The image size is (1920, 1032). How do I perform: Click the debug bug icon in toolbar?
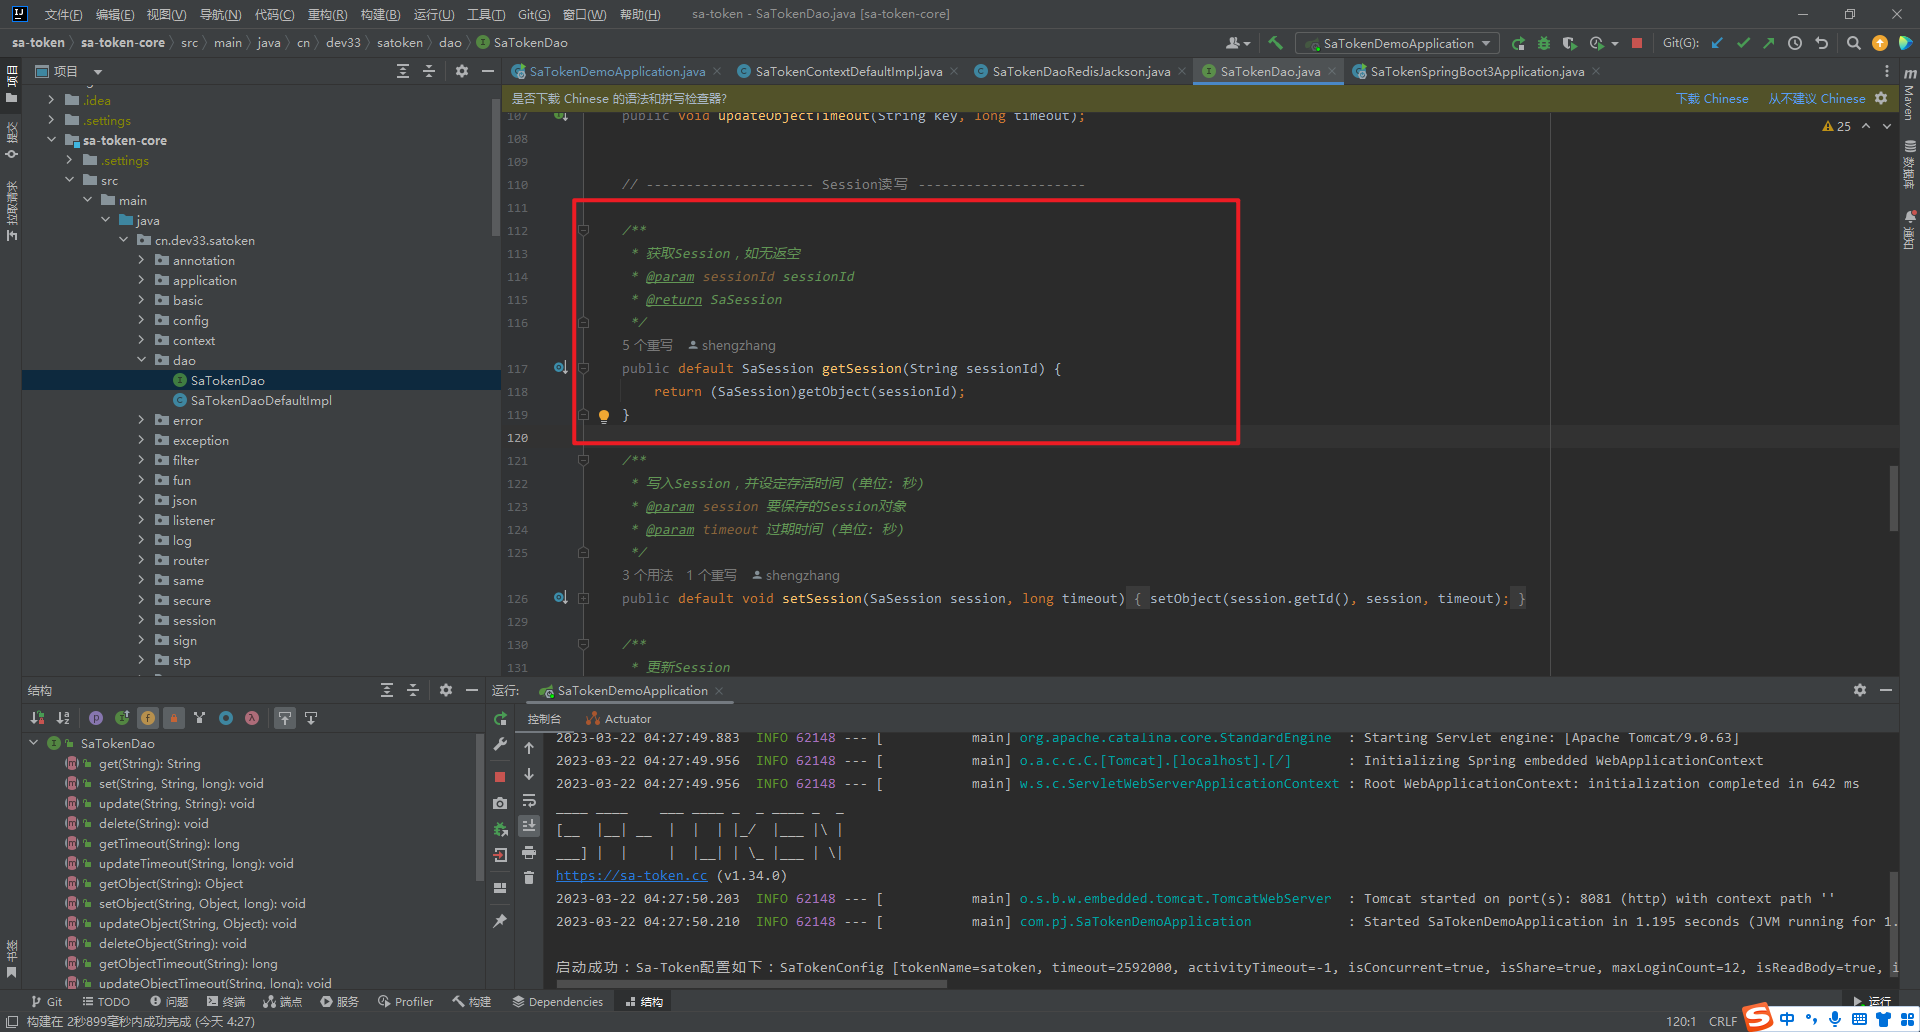click(x=1544, y=43)
